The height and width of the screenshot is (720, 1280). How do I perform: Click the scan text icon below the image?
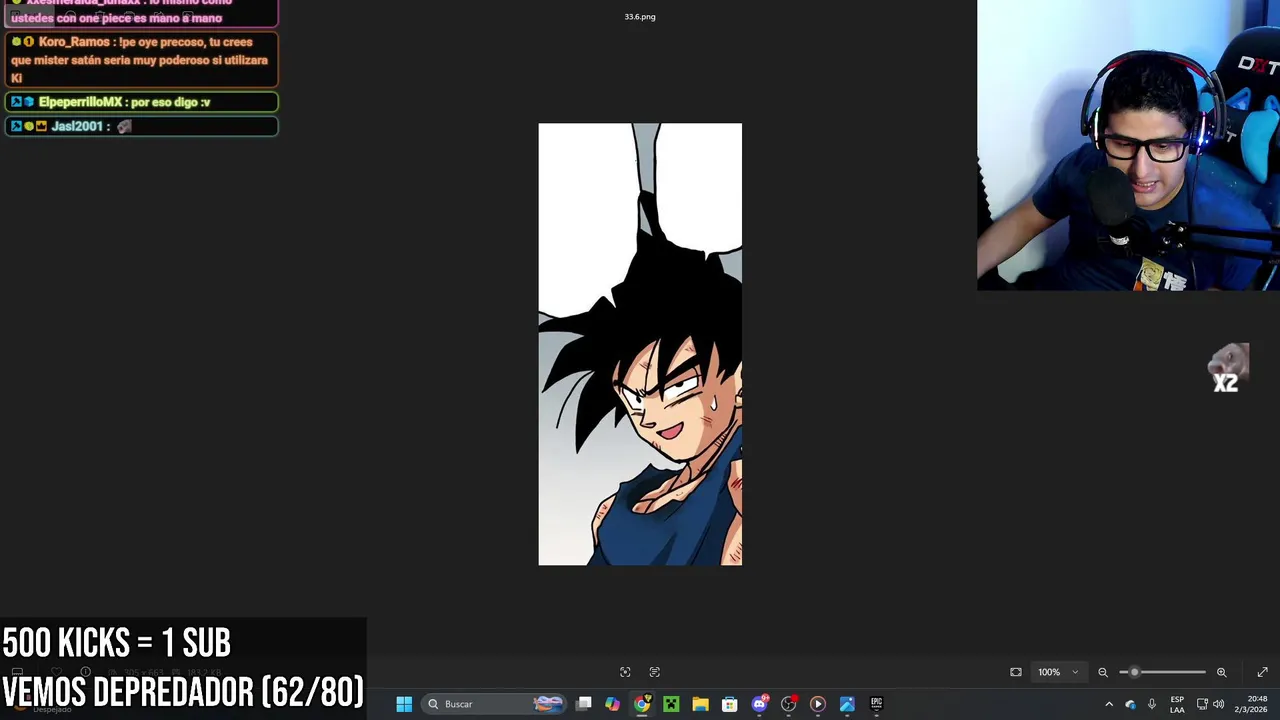click(655, 672)
